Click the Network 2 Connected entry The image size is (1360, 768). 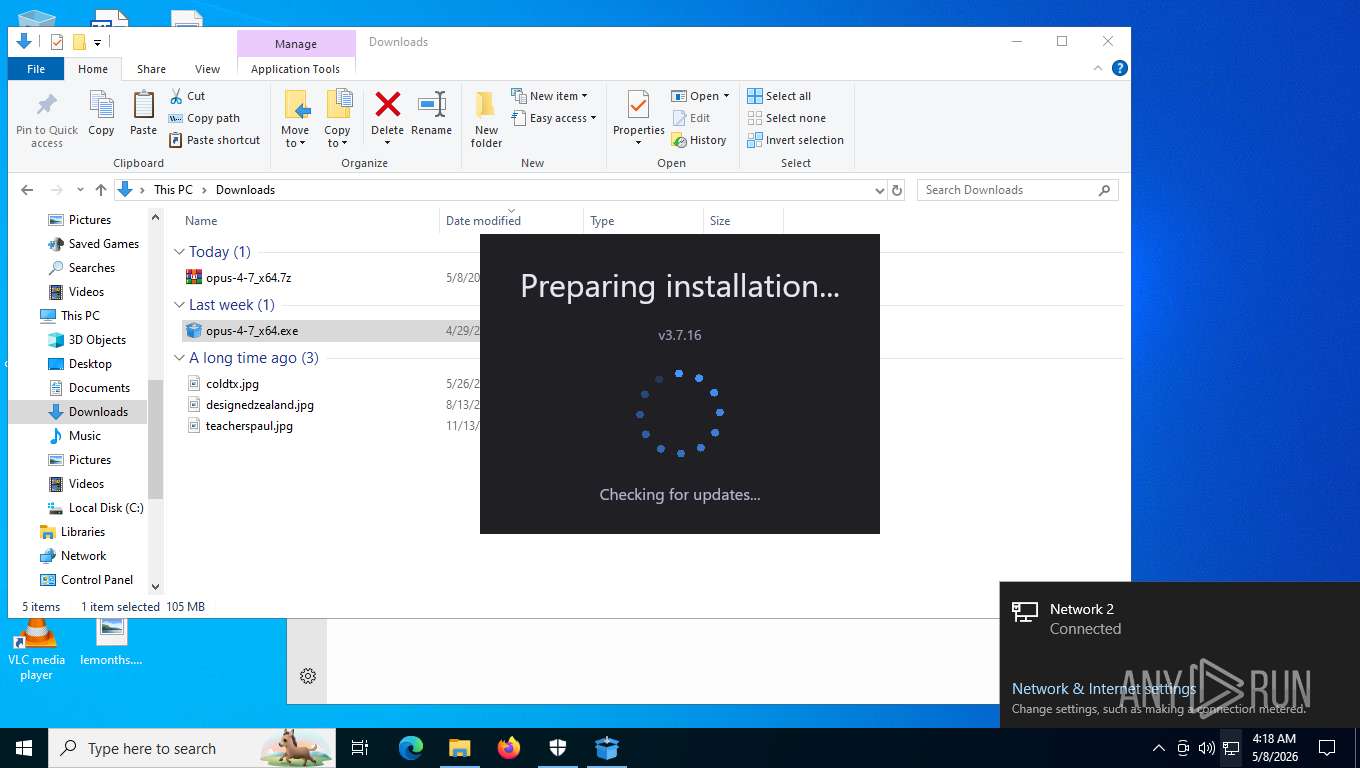[x=1180, y=619]
